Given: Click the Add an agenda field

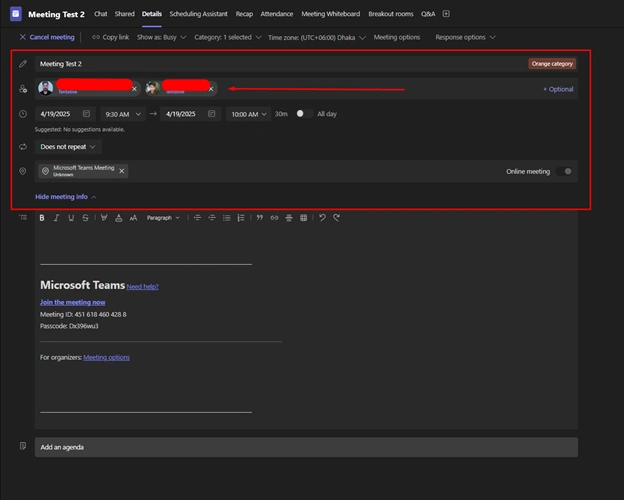Looking at the screenshot, I should [306, 447].
